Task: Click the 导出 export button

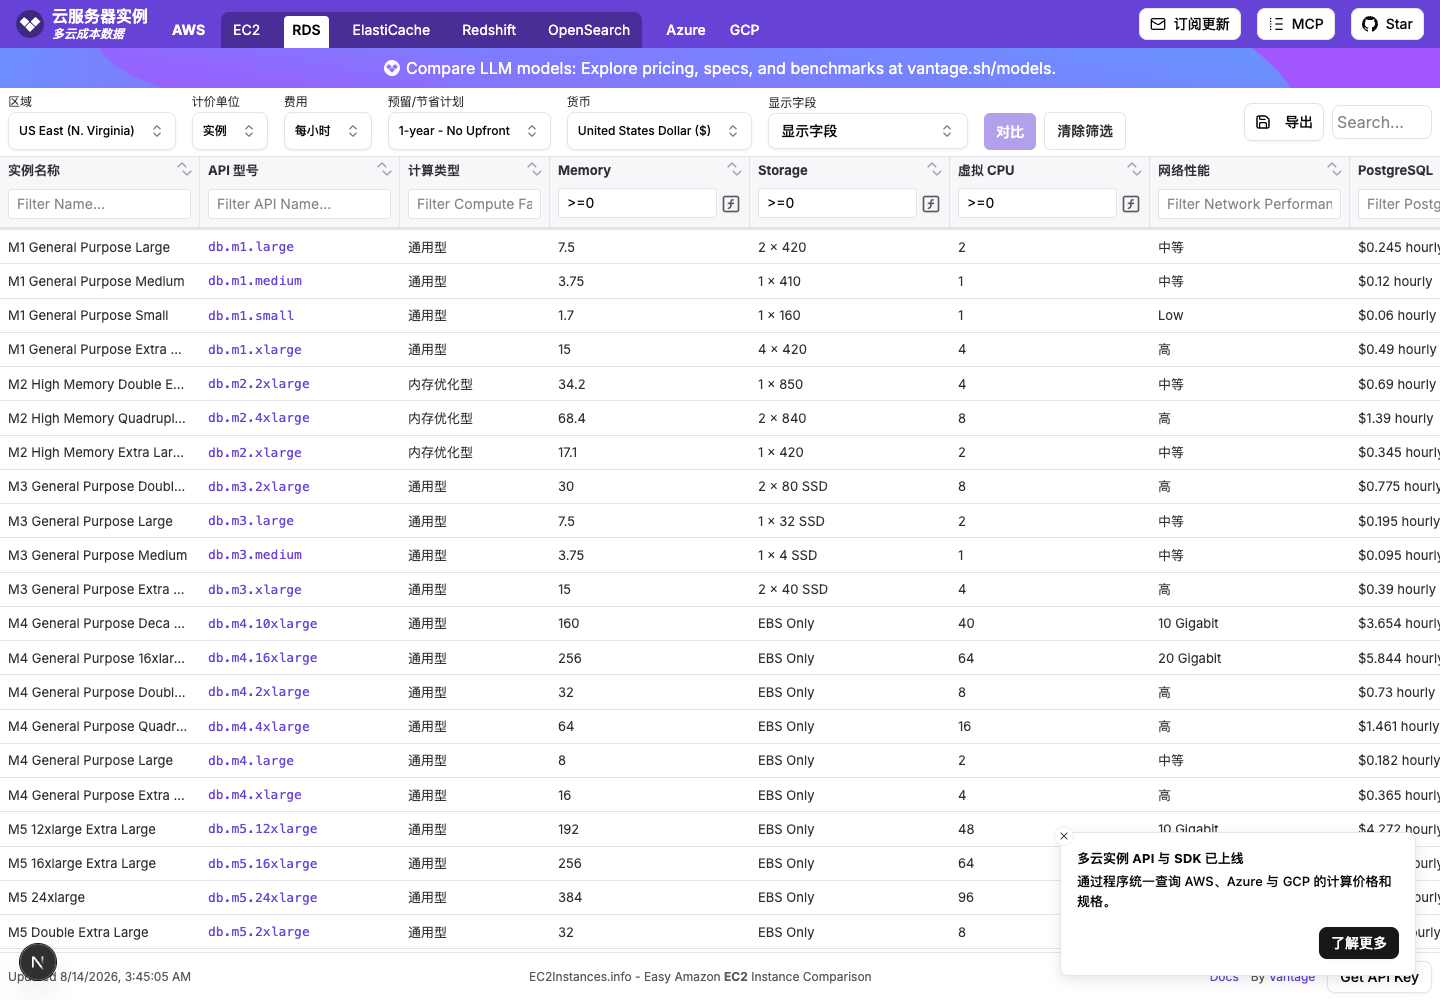Action: [1284, 122]
